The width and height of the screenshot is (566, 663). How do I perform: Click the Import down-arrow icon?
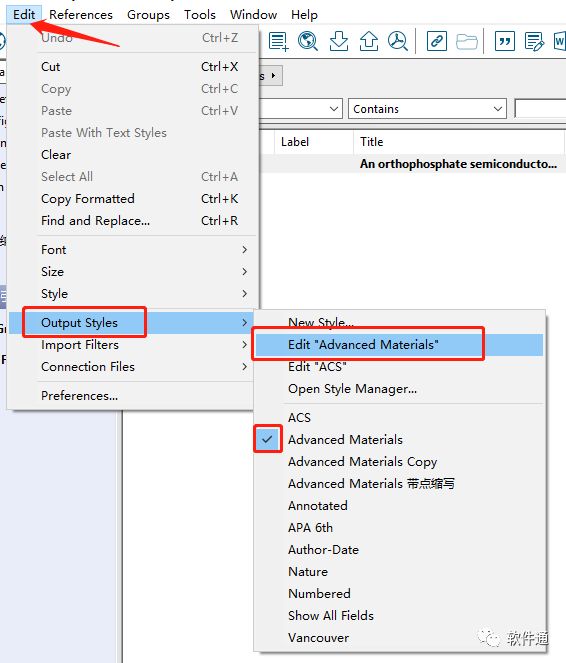(339, 41)
